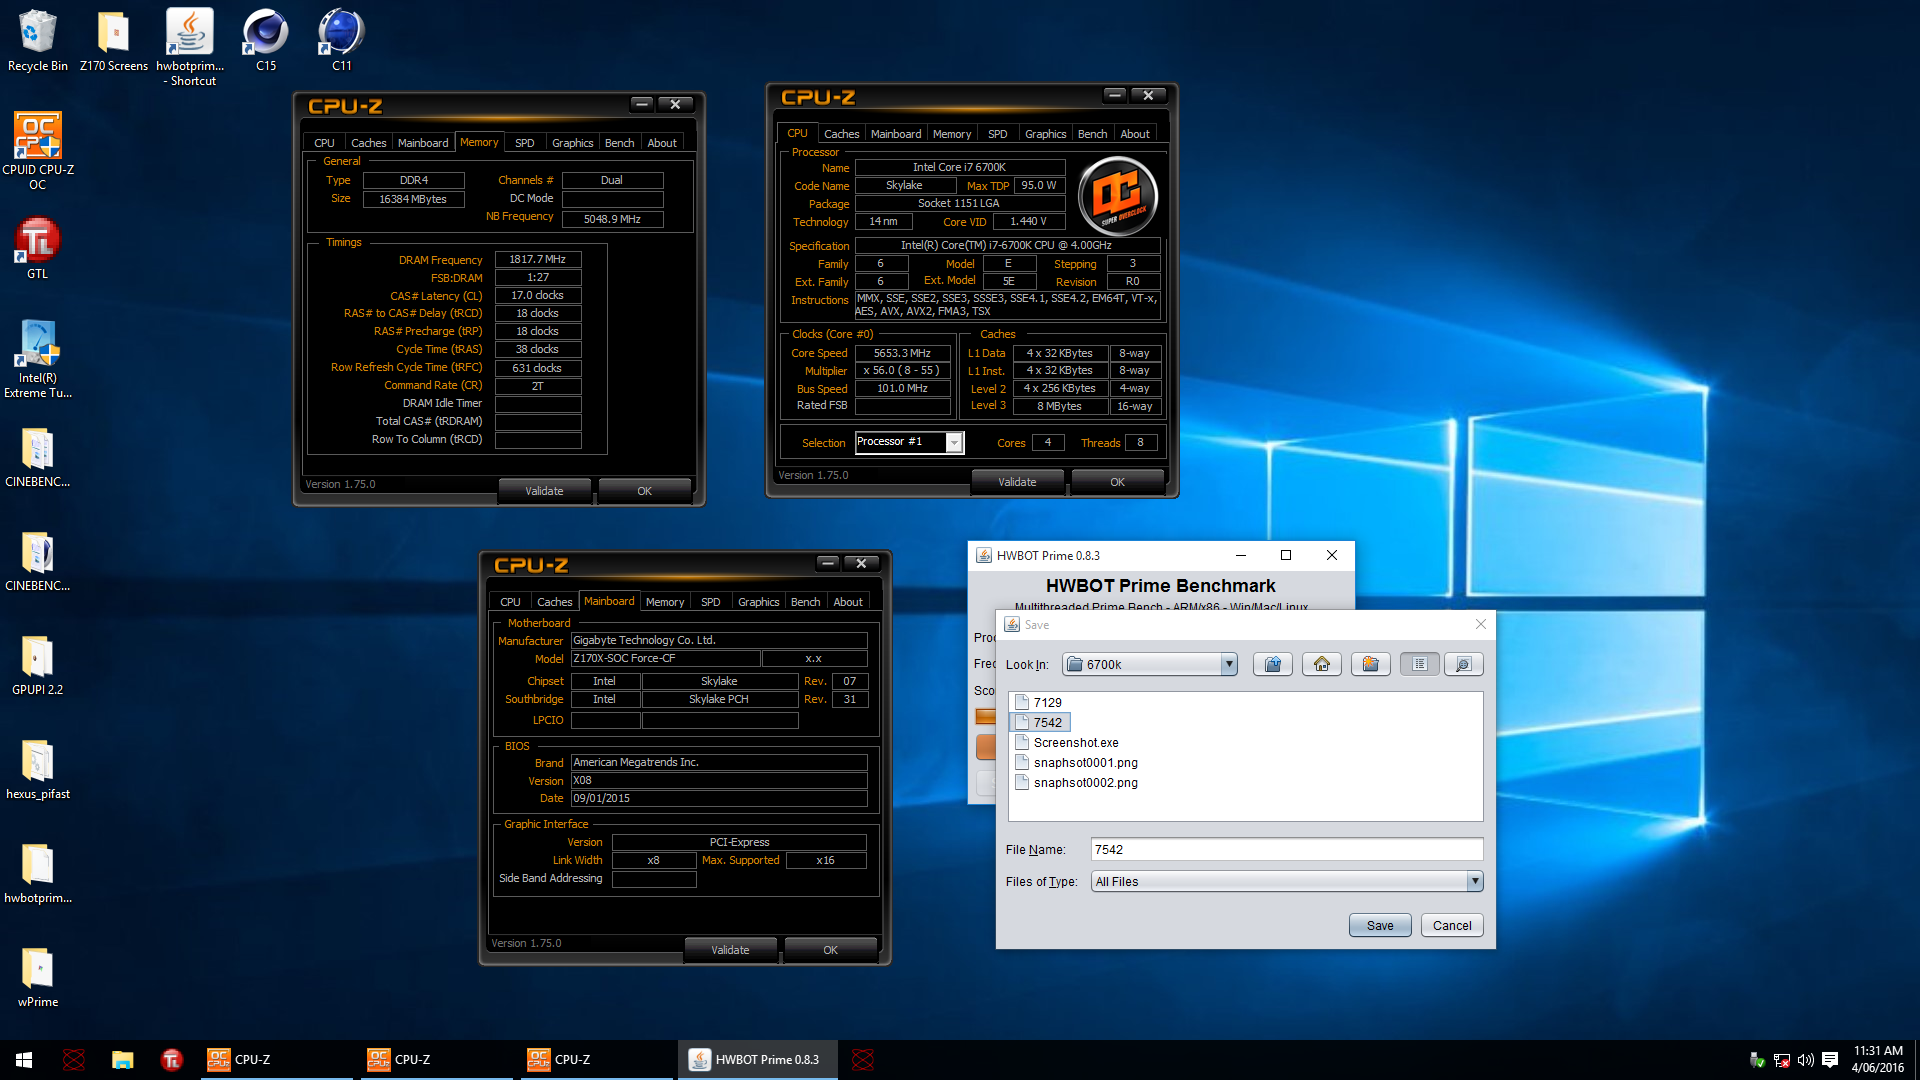Open the second CINEBENCH folder on desktop
This screenshot has height=1080, width=1920.
coord(38,562)
